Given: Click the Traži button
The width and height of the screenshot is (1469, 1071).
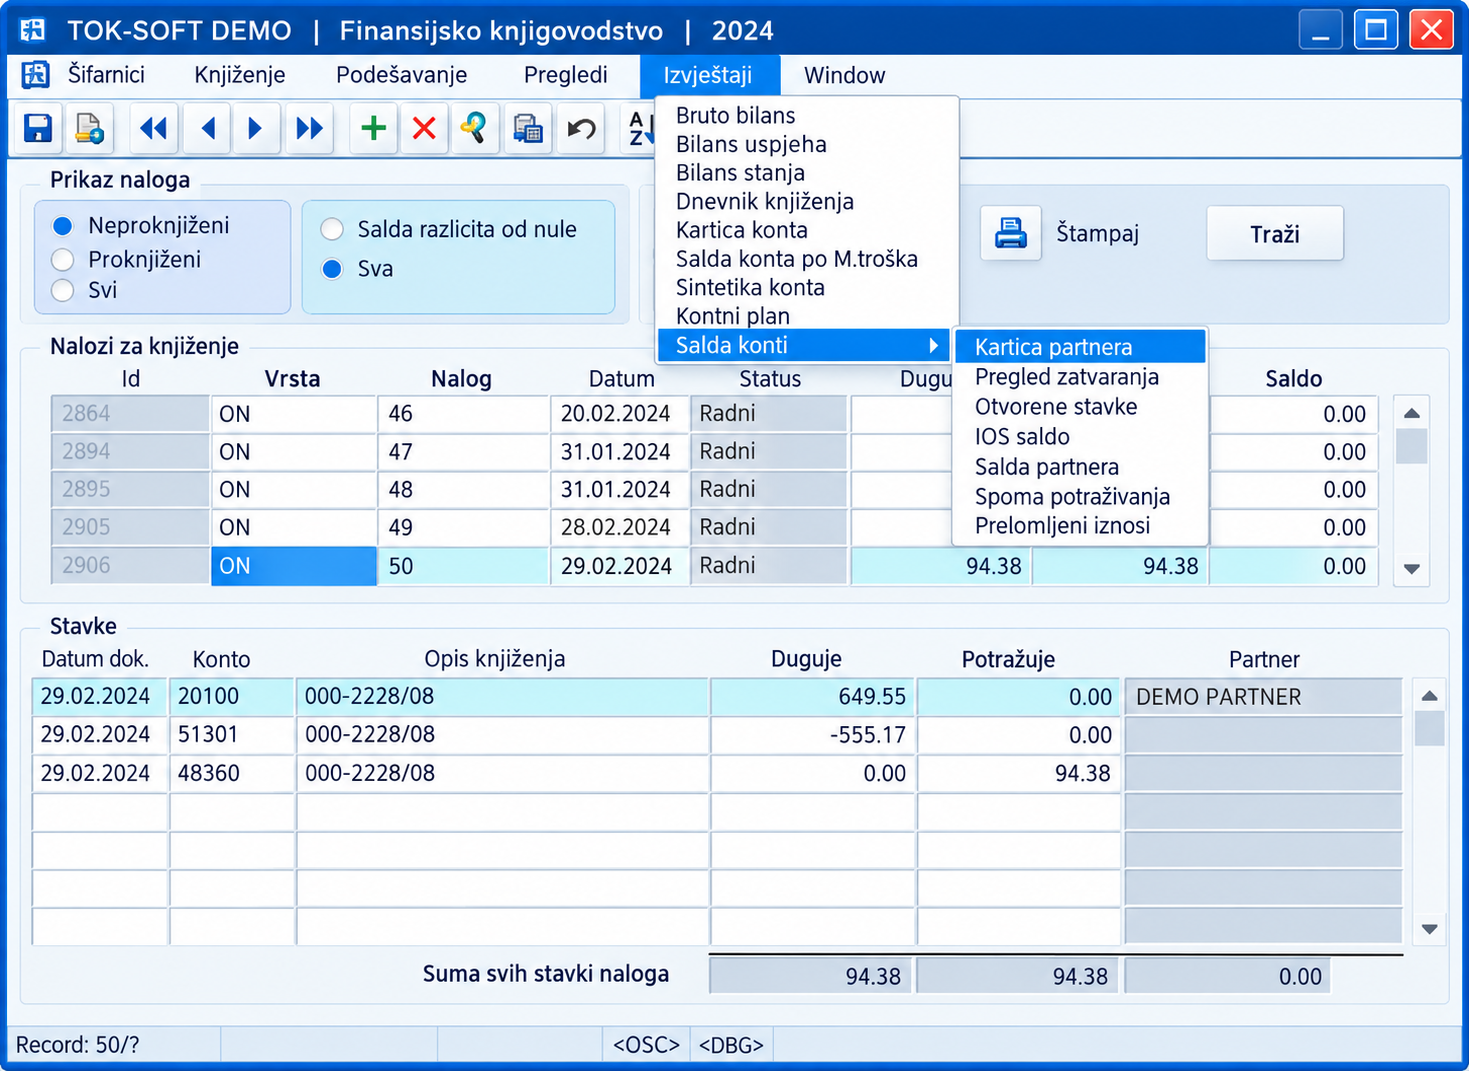Looking at the screenshot, I should (x=1275, y=234).
